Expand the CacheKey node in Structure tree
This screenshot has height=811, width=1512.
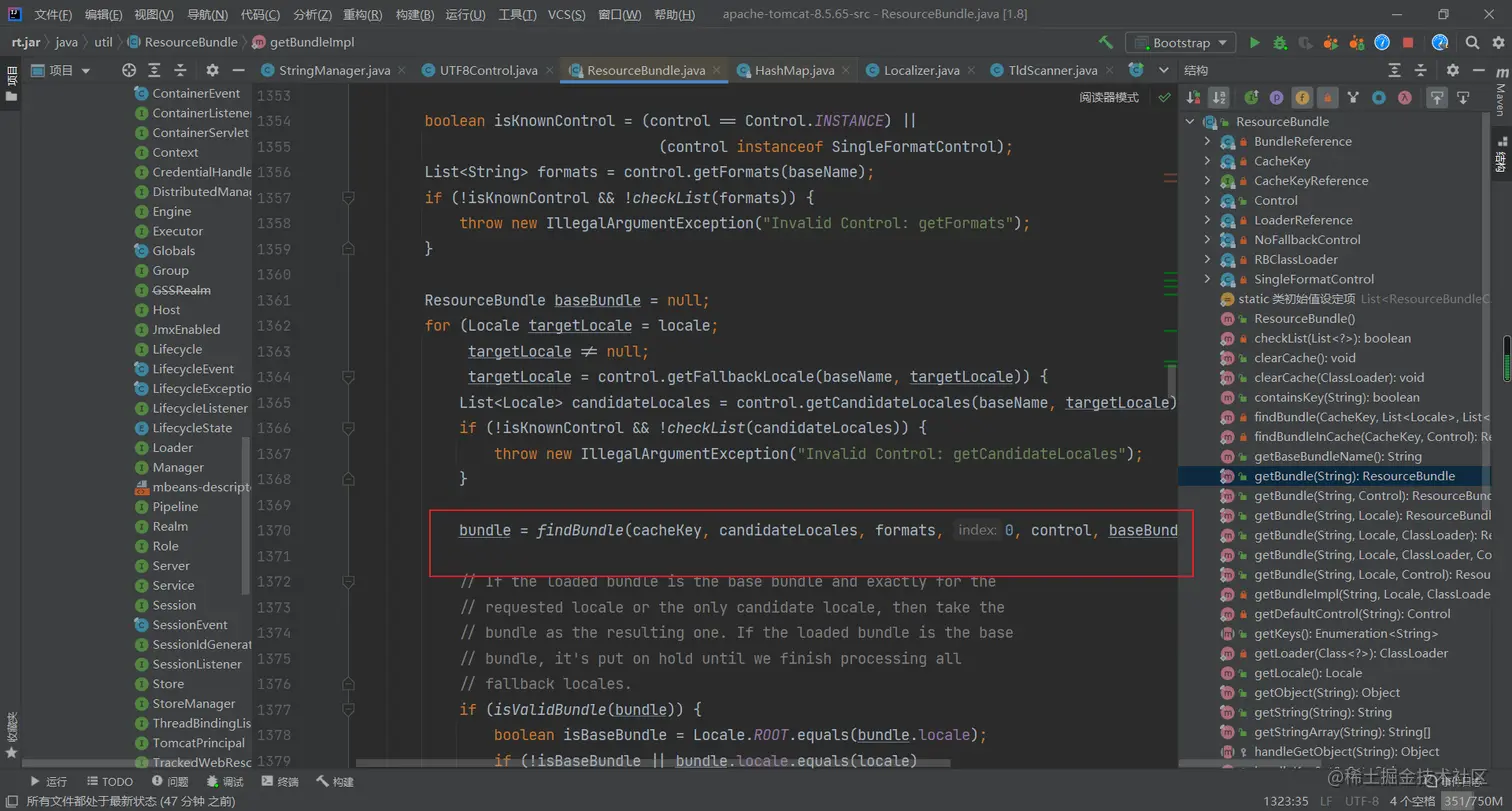[x=1207, y=161]
